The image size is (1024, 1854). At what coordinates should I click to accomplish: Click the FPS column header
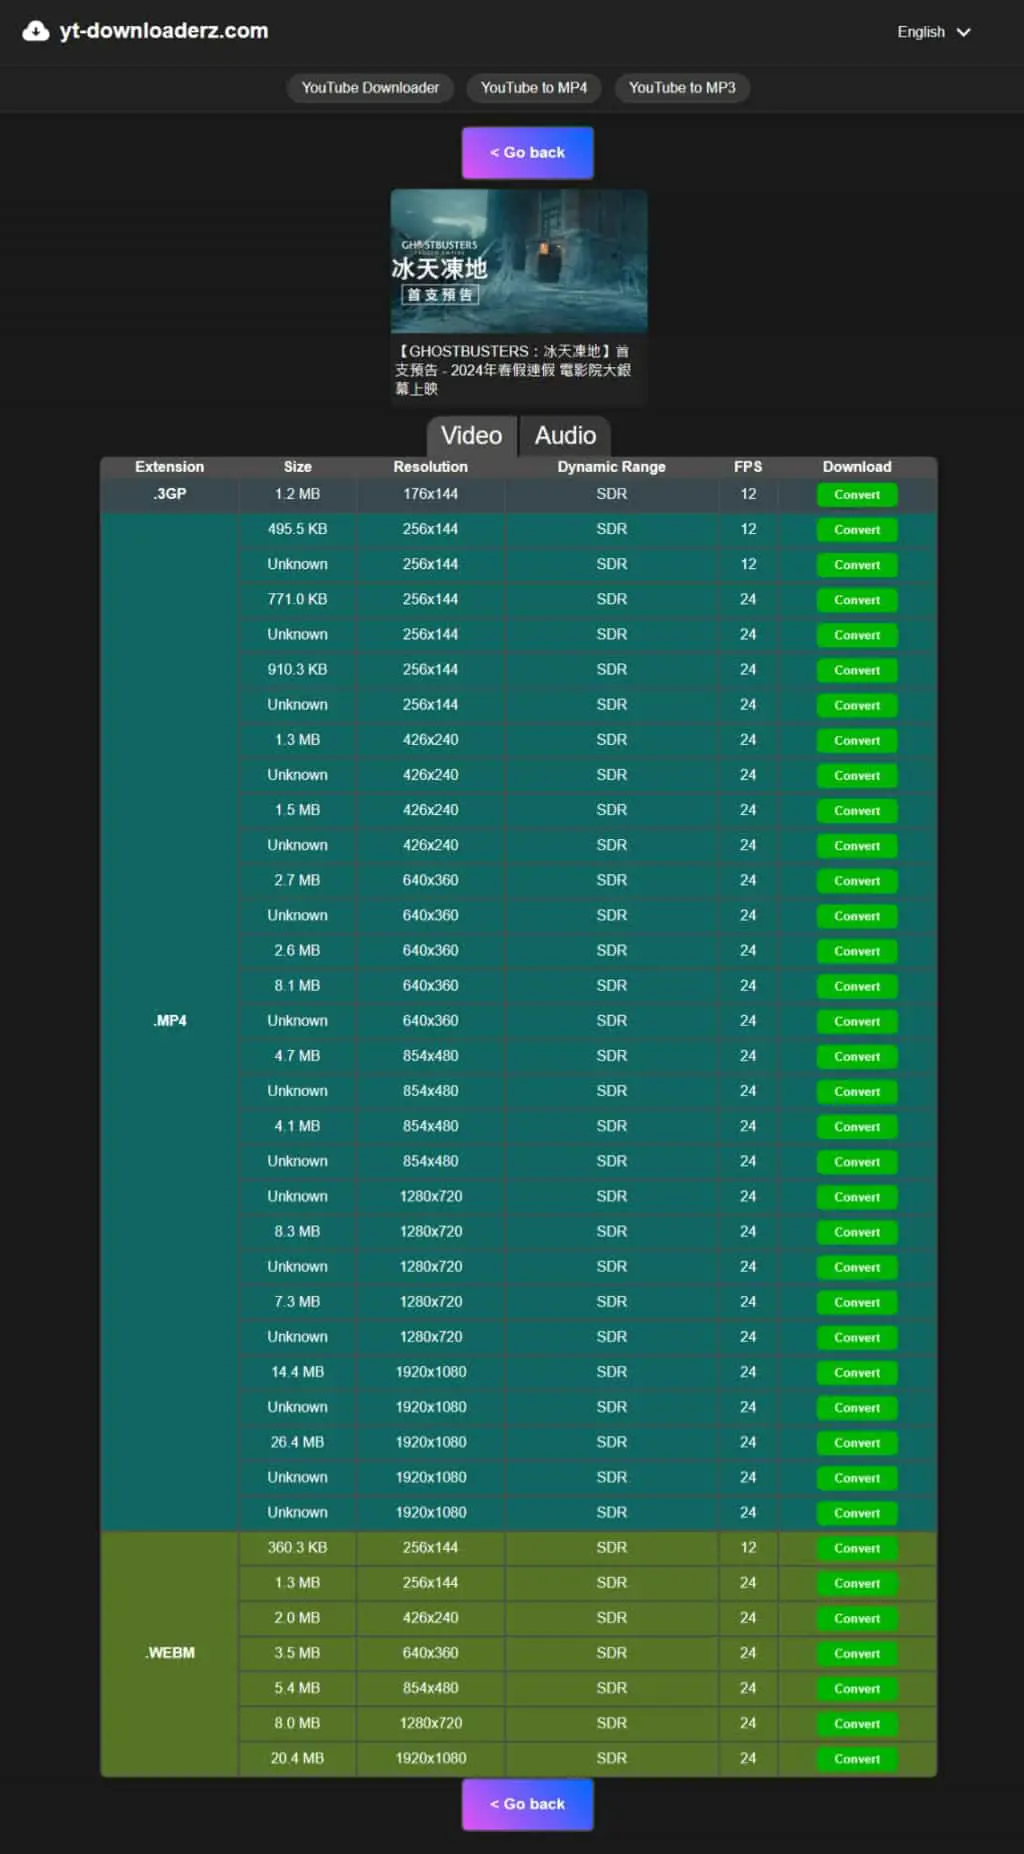(x=748, y=467)
